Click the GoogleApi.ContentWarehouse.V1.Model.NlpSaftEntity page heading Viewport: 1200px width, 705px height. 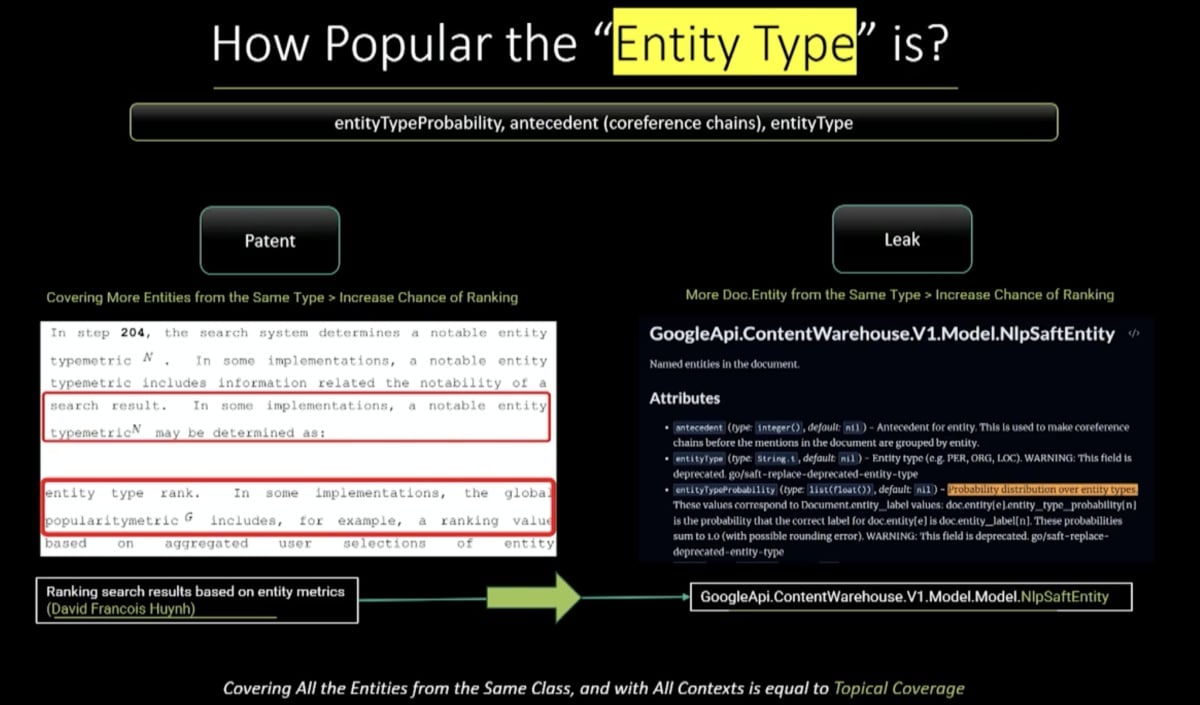[881, 334]
